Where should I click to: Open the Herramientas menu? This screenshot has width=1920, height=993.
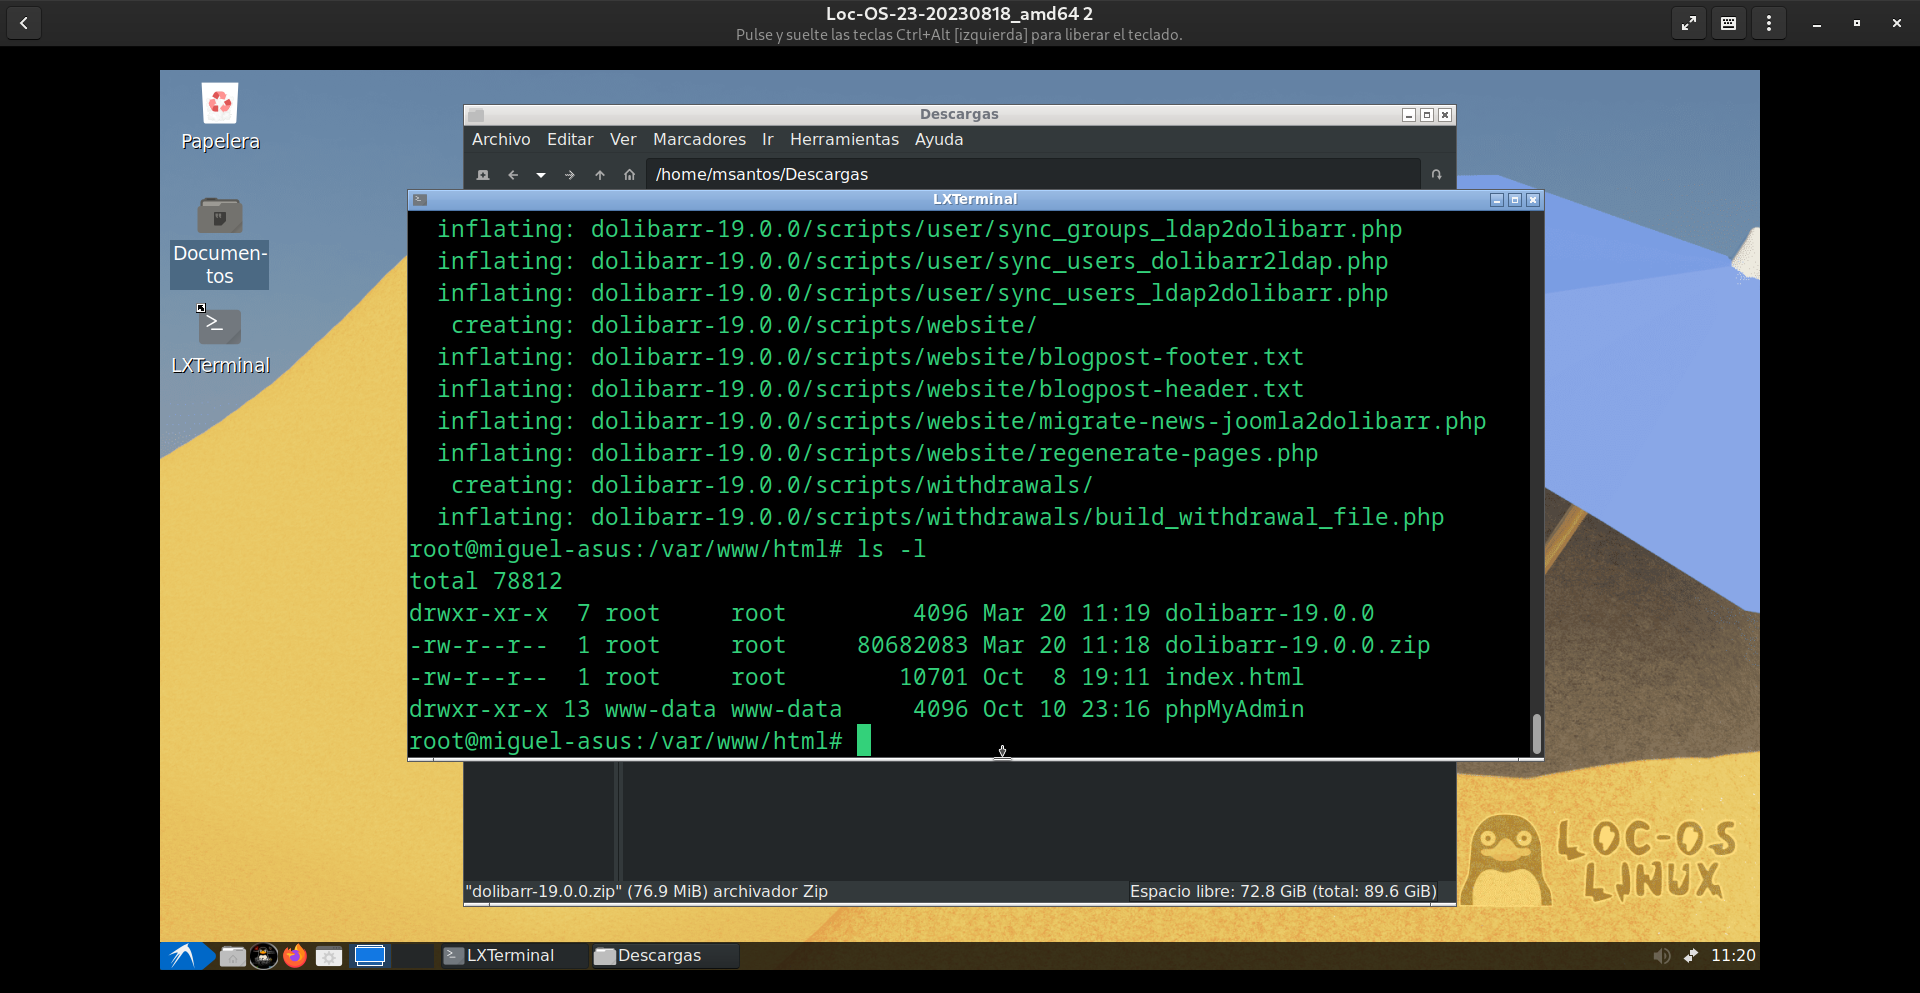click(844, 140)
